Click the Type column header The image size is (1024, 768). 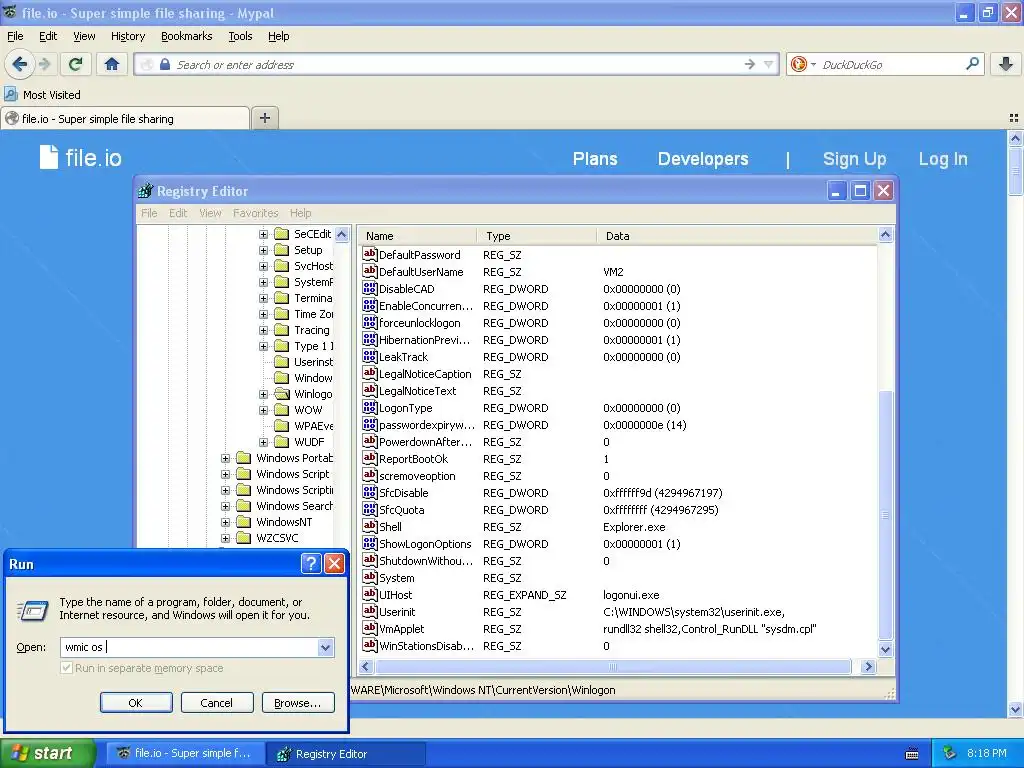click(x=536, y=236)
